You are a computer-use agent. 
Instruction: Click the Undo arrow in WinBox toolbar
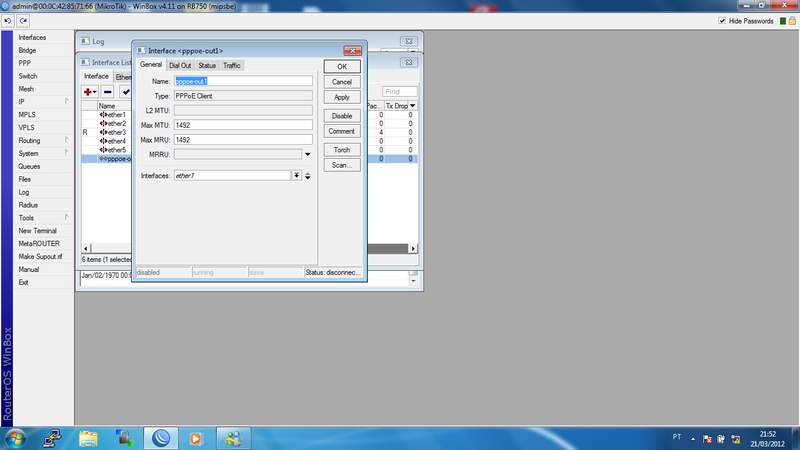tap(8, 21)
